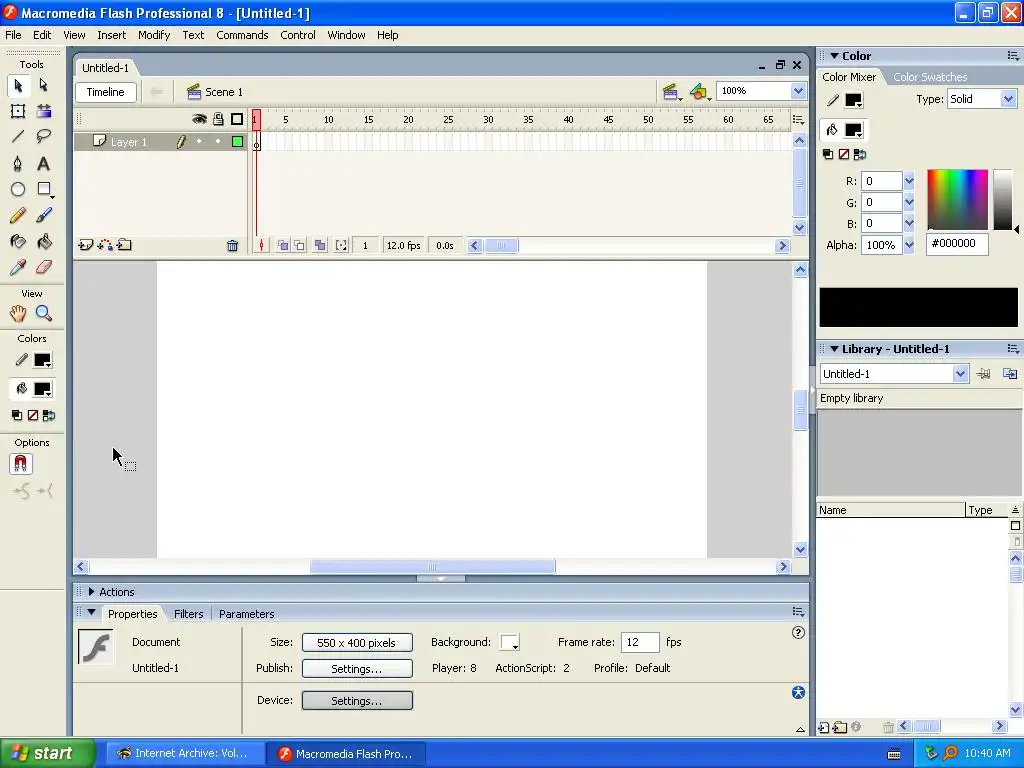Select the Pencil tool
Image resolution: width=1024 pixels, height=768 pixels.
[18, 216]
